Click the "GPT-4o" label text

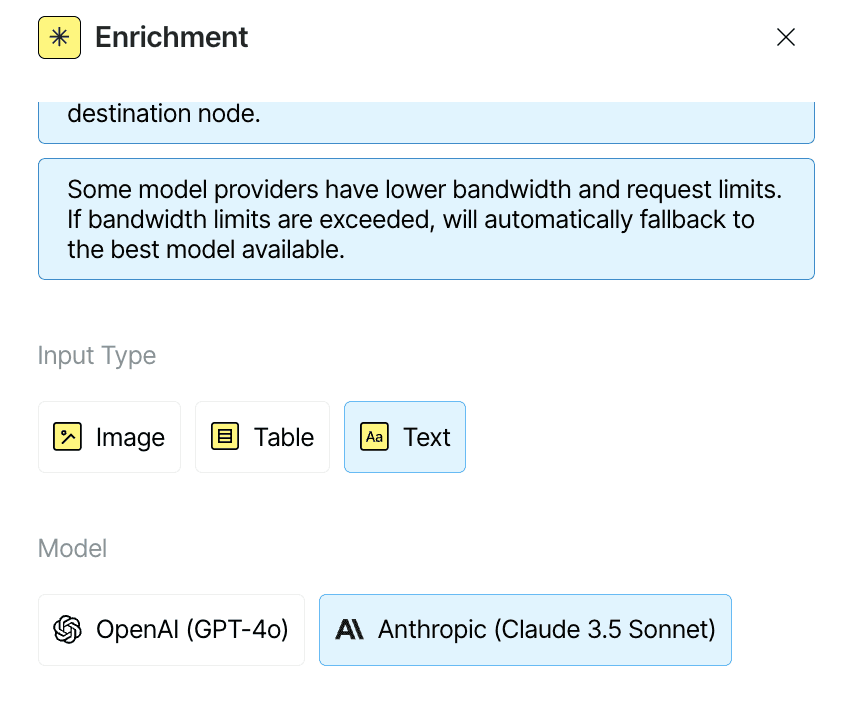click(237, 630)
